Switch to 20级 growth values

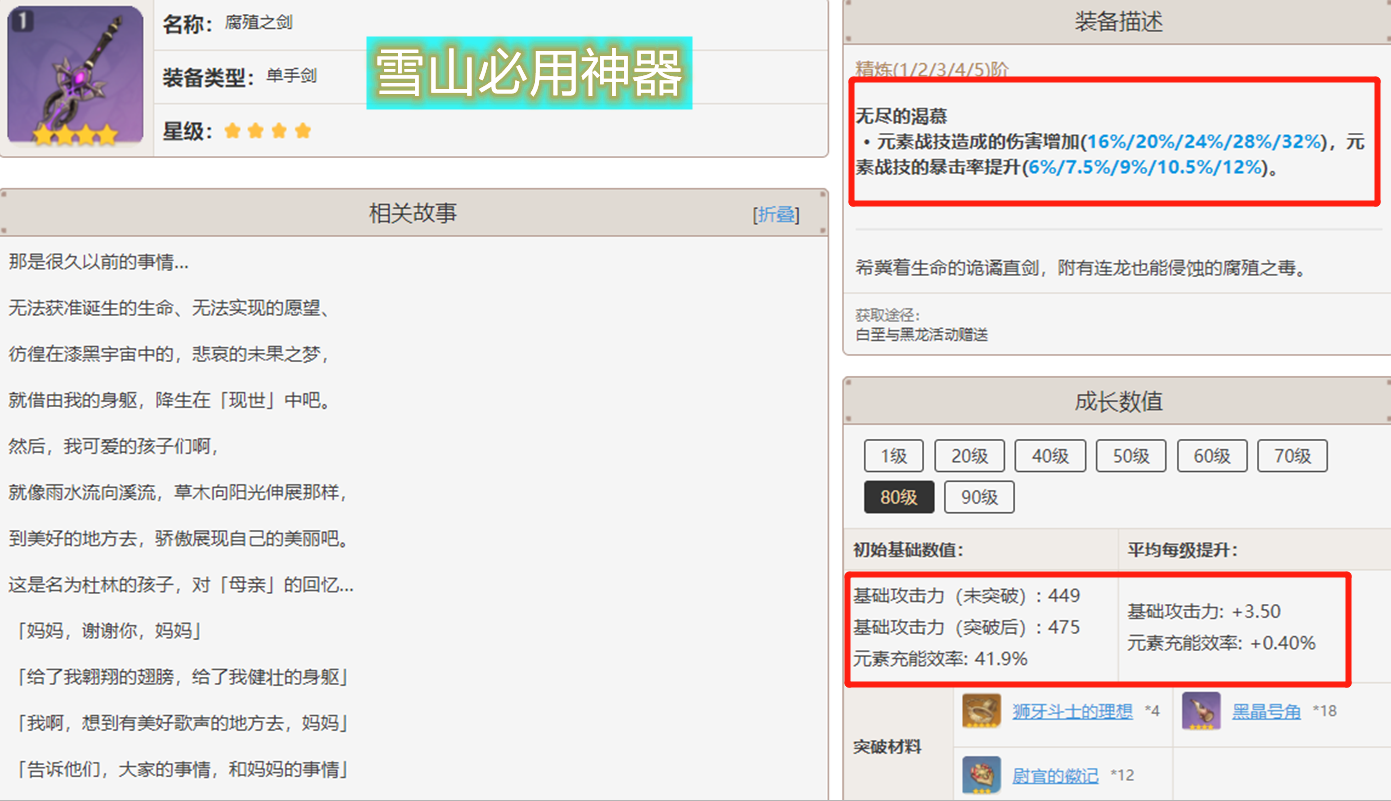(969, 456)
